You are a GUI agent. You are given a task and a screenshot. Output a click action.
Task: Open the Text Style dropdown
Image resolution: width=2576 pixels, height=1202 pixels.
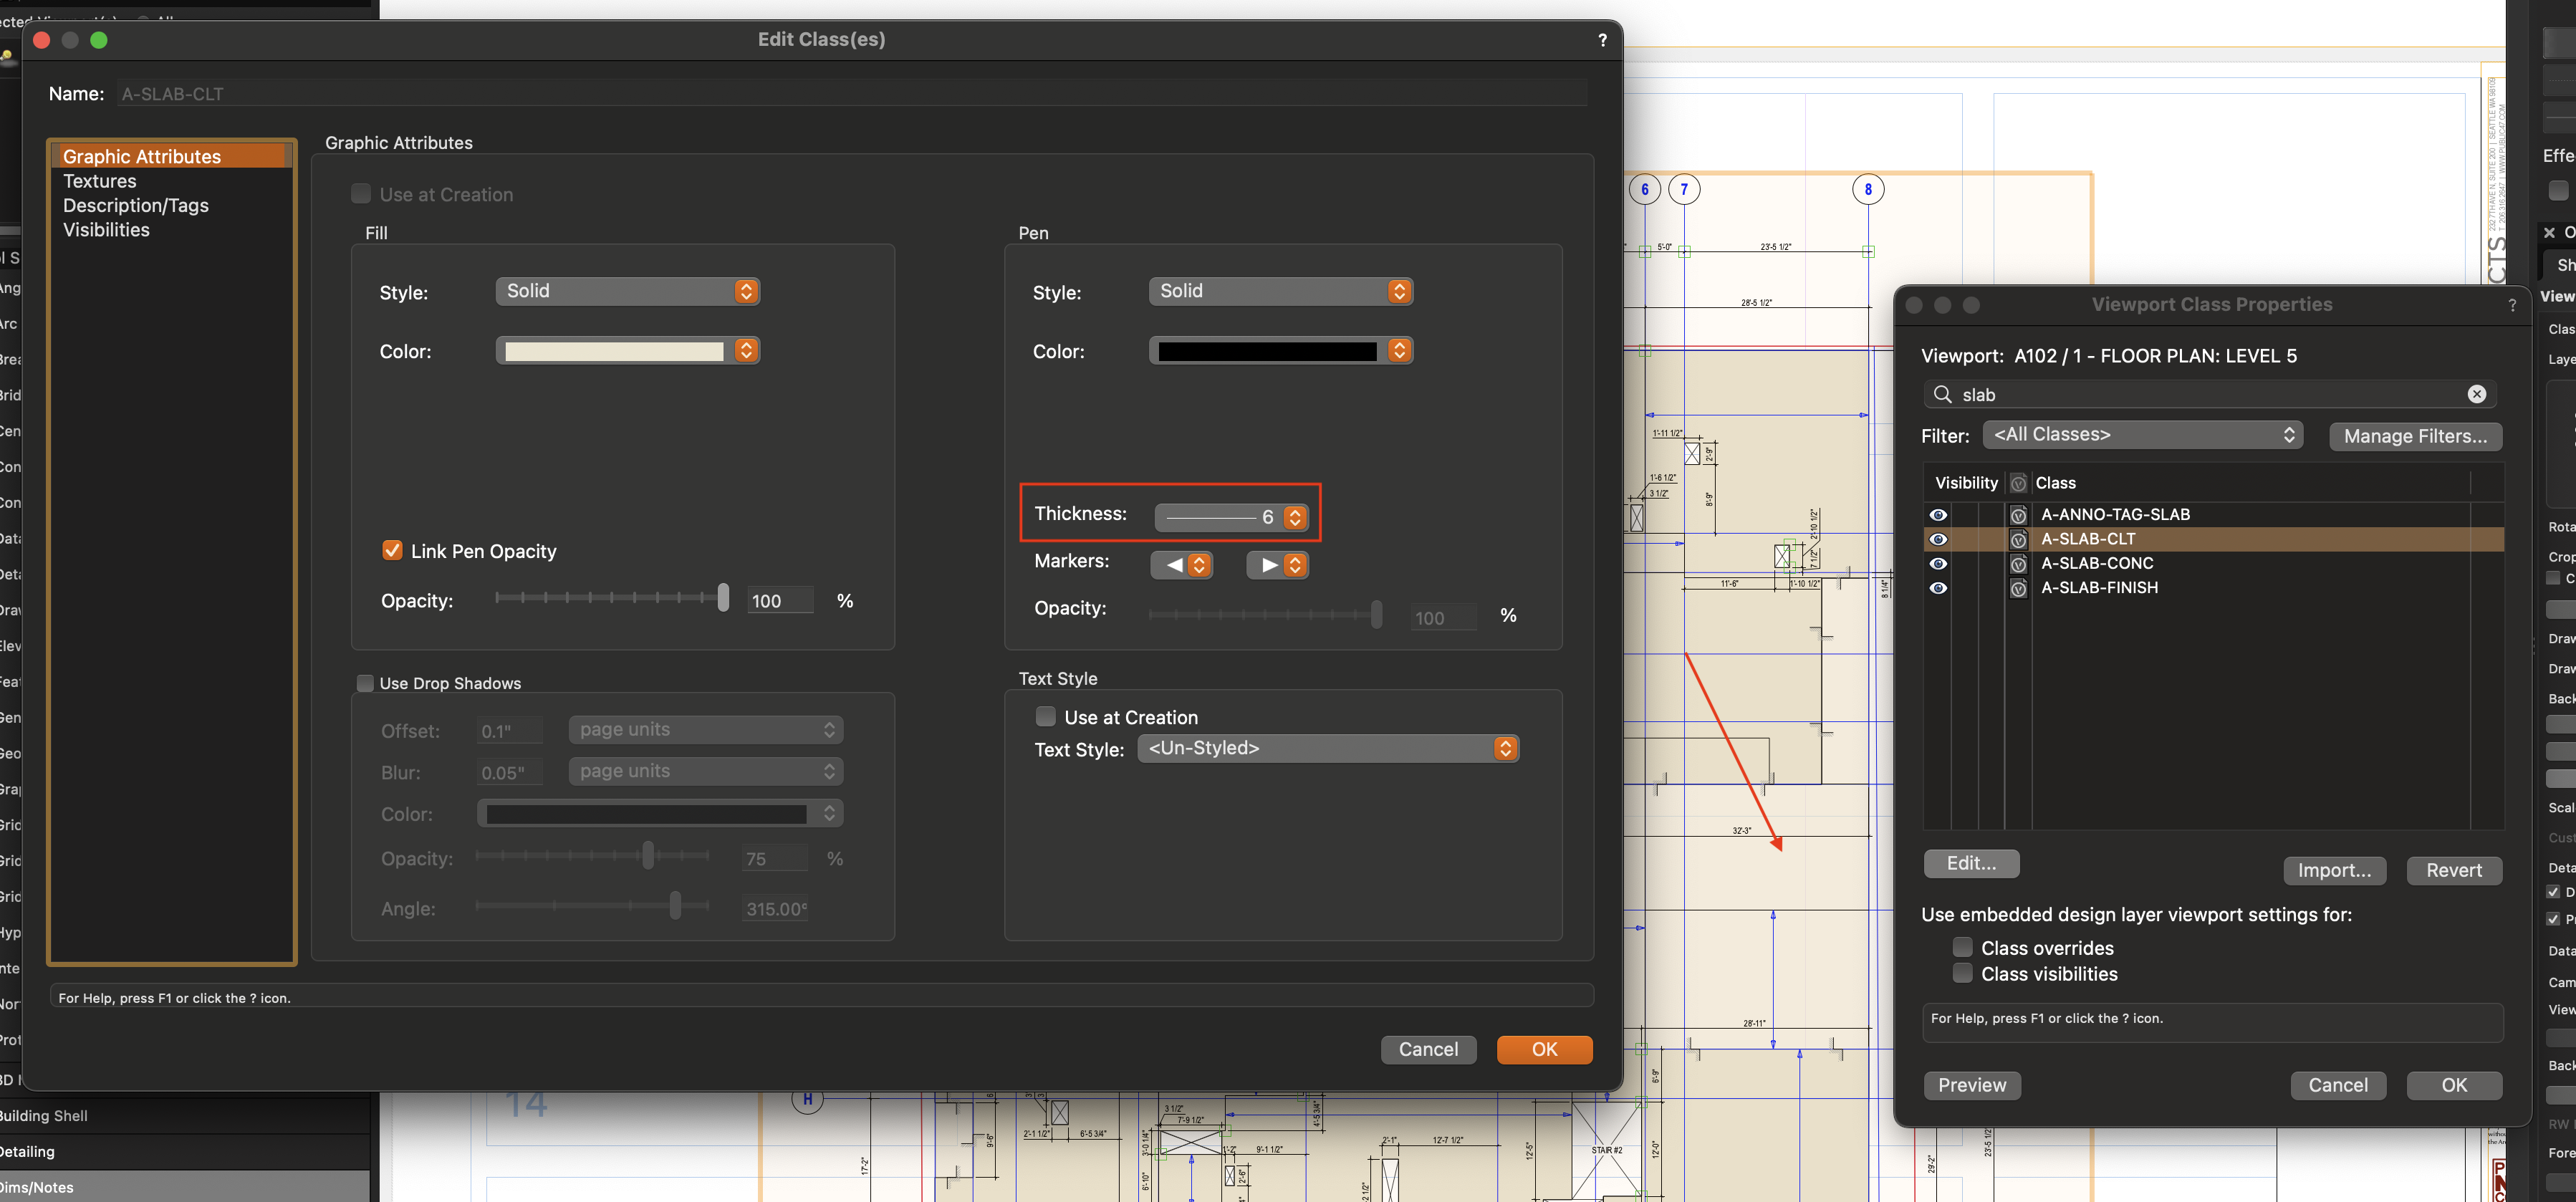(x=1327, y=748)
